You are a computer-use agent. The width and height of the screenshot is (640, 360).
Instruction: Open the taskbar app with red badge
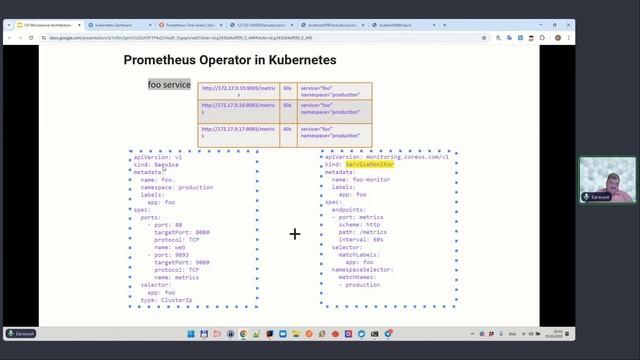tap(388, 333)
